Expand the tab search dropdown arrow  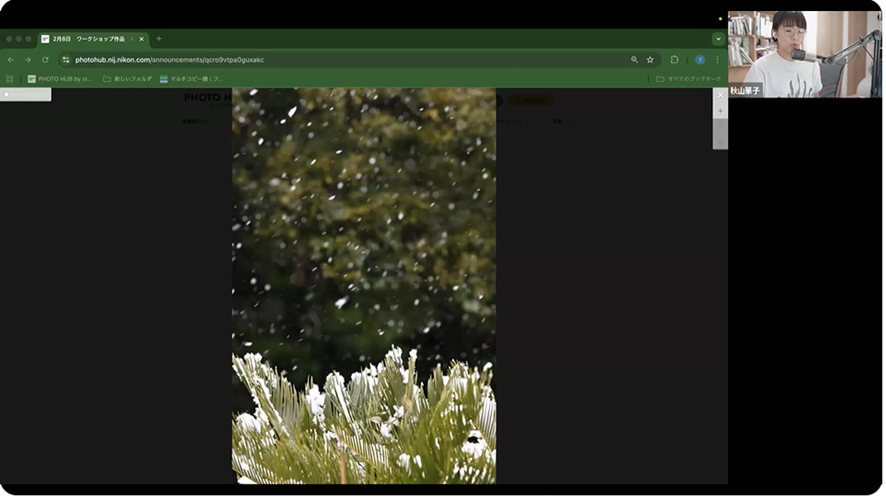coord(718,39)
